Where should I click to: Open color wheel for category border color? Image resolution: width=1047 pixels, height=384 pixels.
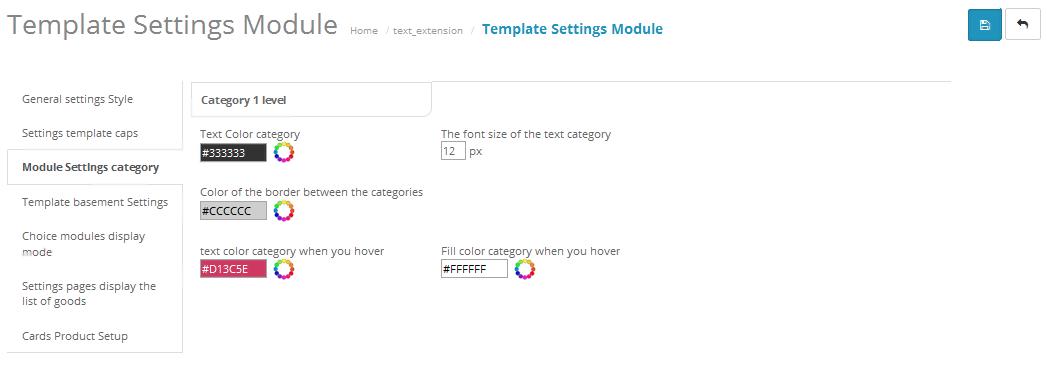tap(284, 211)
